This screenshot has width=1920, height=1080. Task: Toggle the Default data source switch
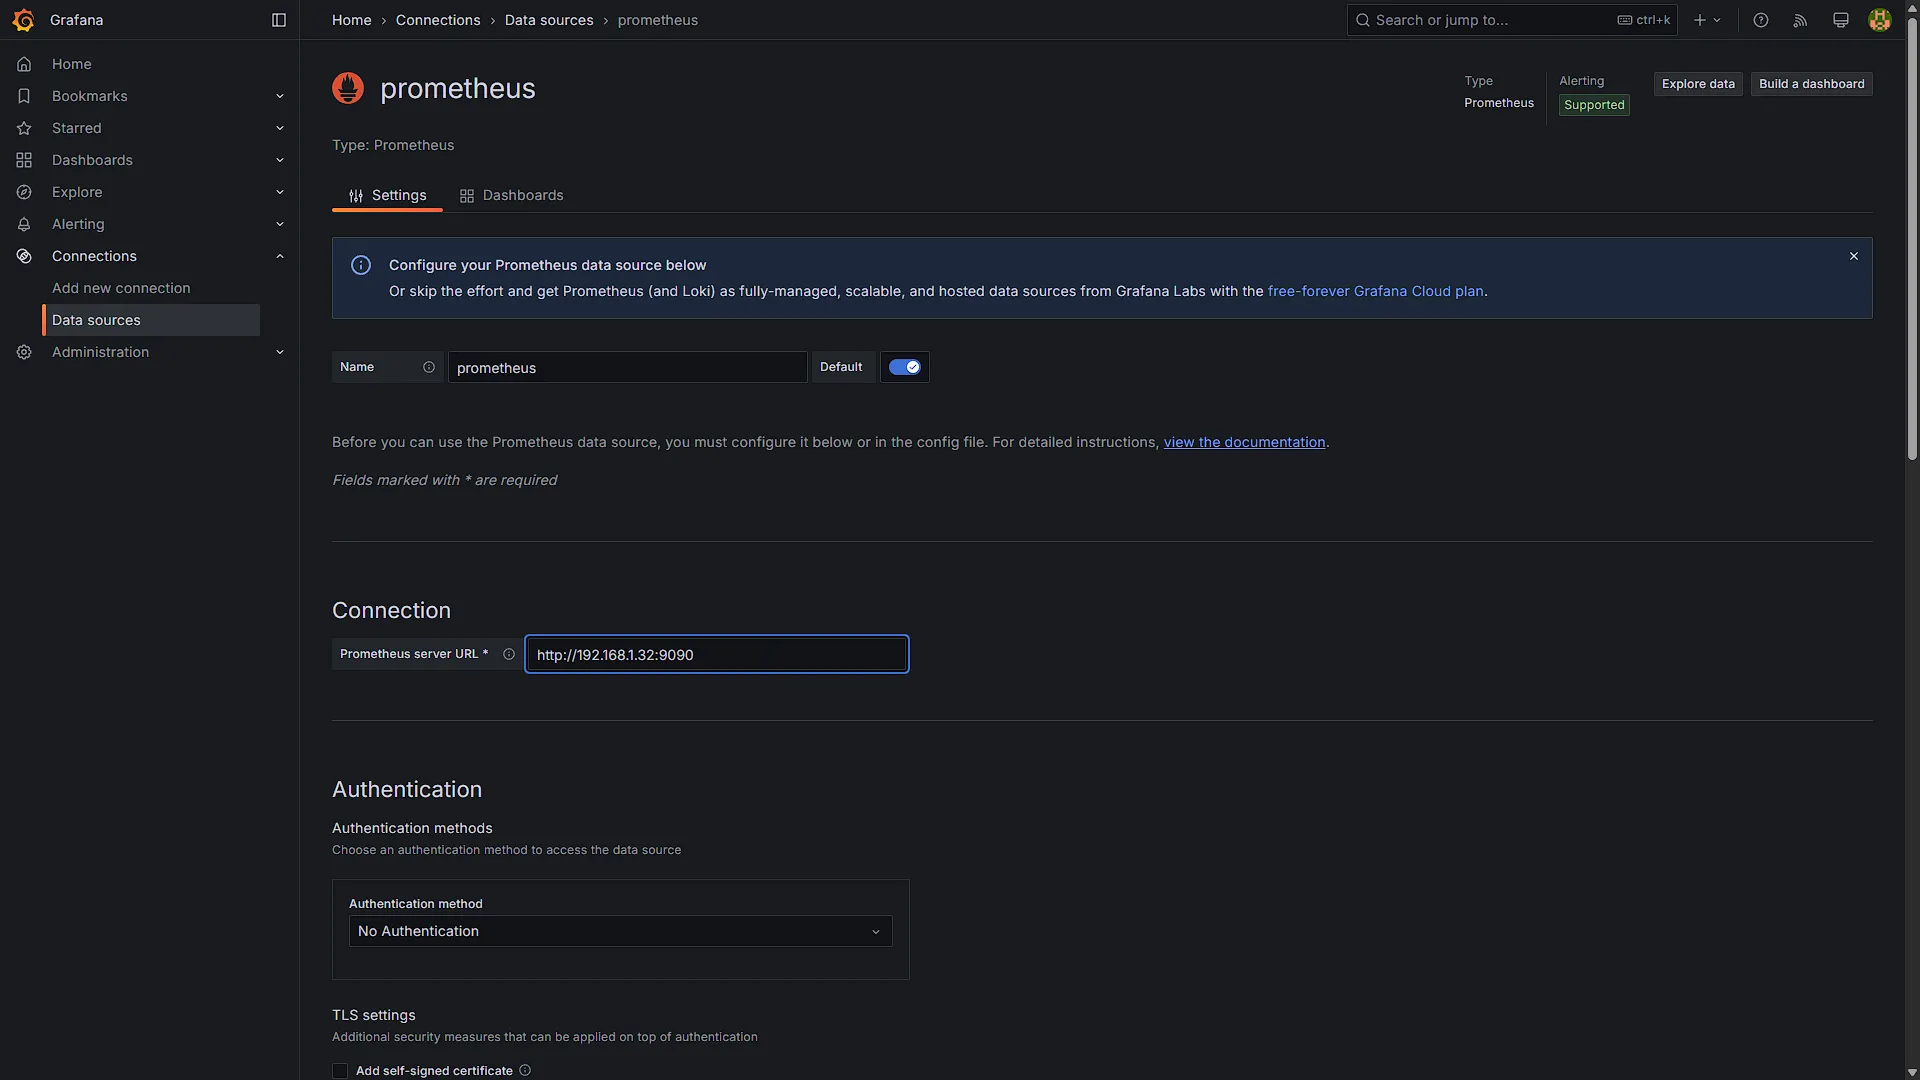(905, 367)
